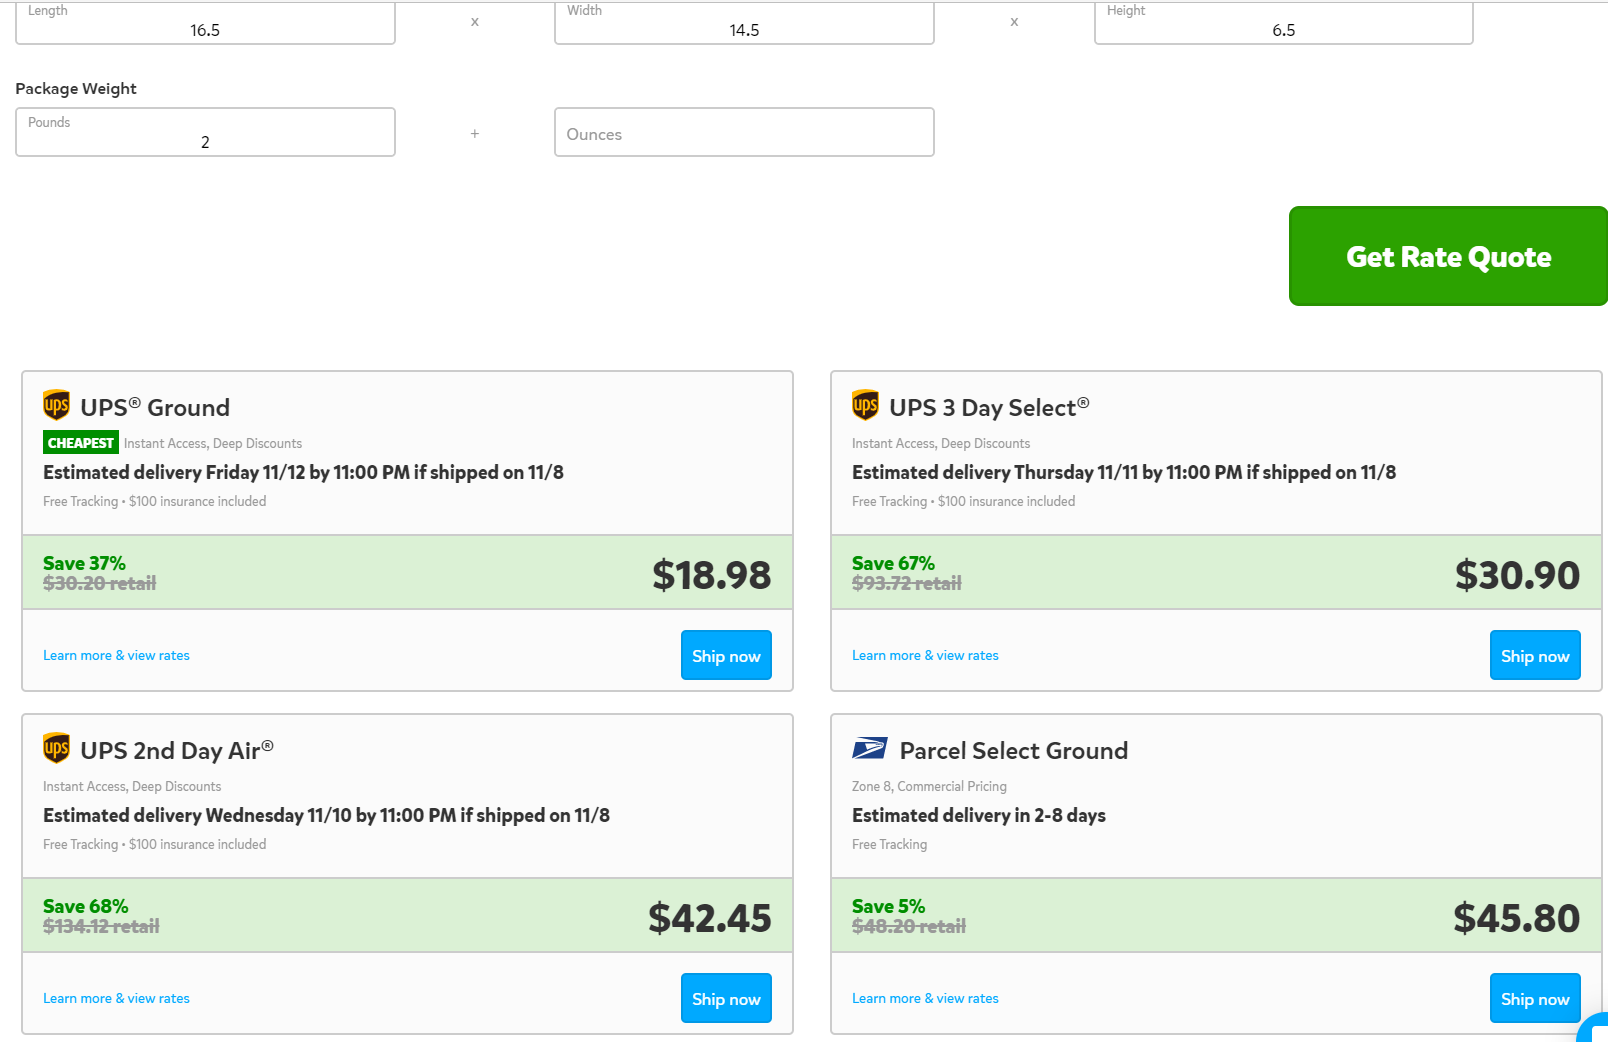The width and height of the screenshot is (1608, 1042).
Task: Click the UPS logo on Ground card
Action: pos(57,405)
